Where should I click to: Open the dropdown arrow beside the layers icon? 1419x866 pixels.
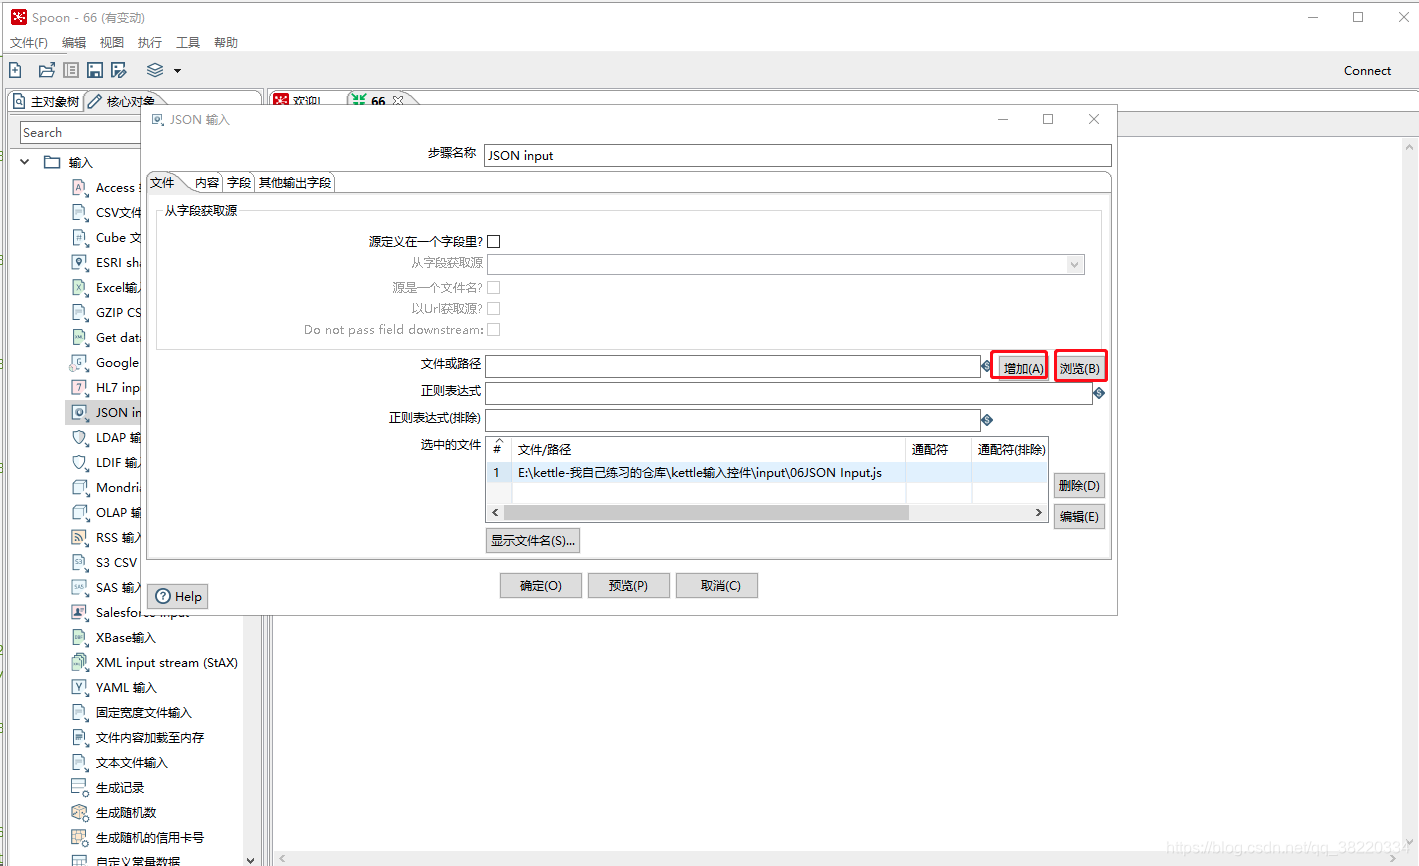[177, 71]
